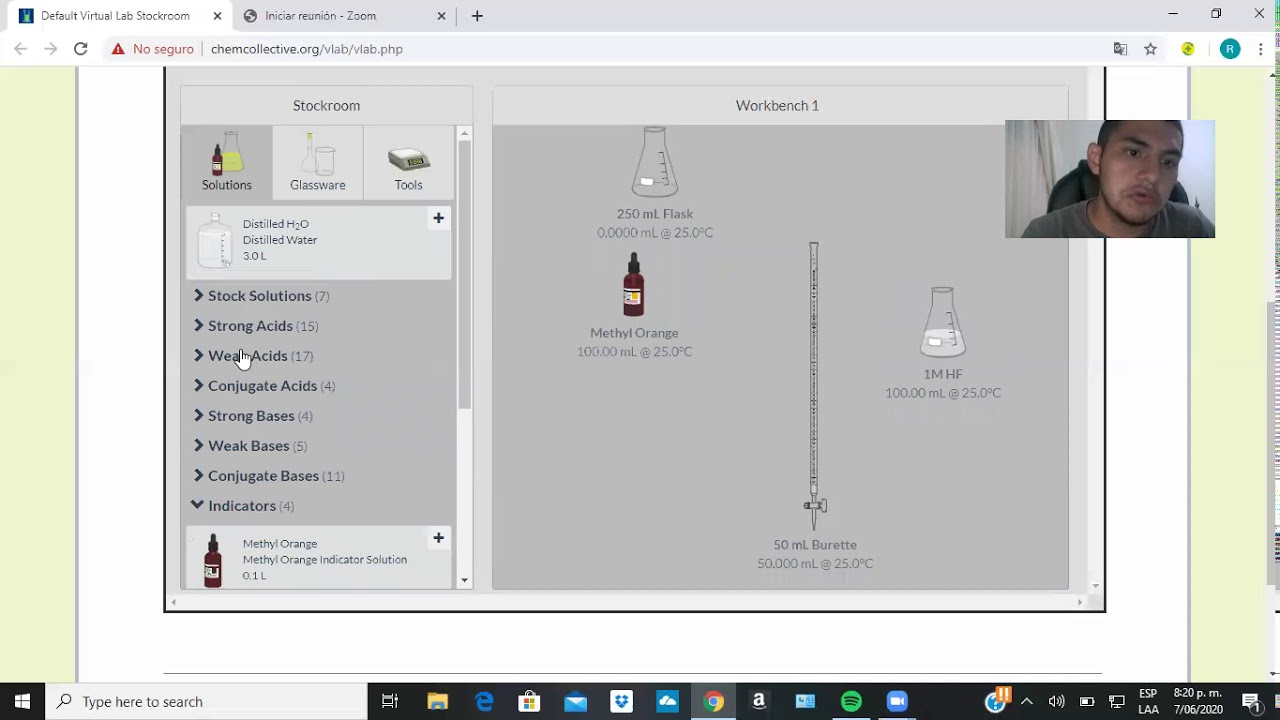The image size is (1280, 720).
Task: Open the Windows Start menu
Action: tap(23, 701)
